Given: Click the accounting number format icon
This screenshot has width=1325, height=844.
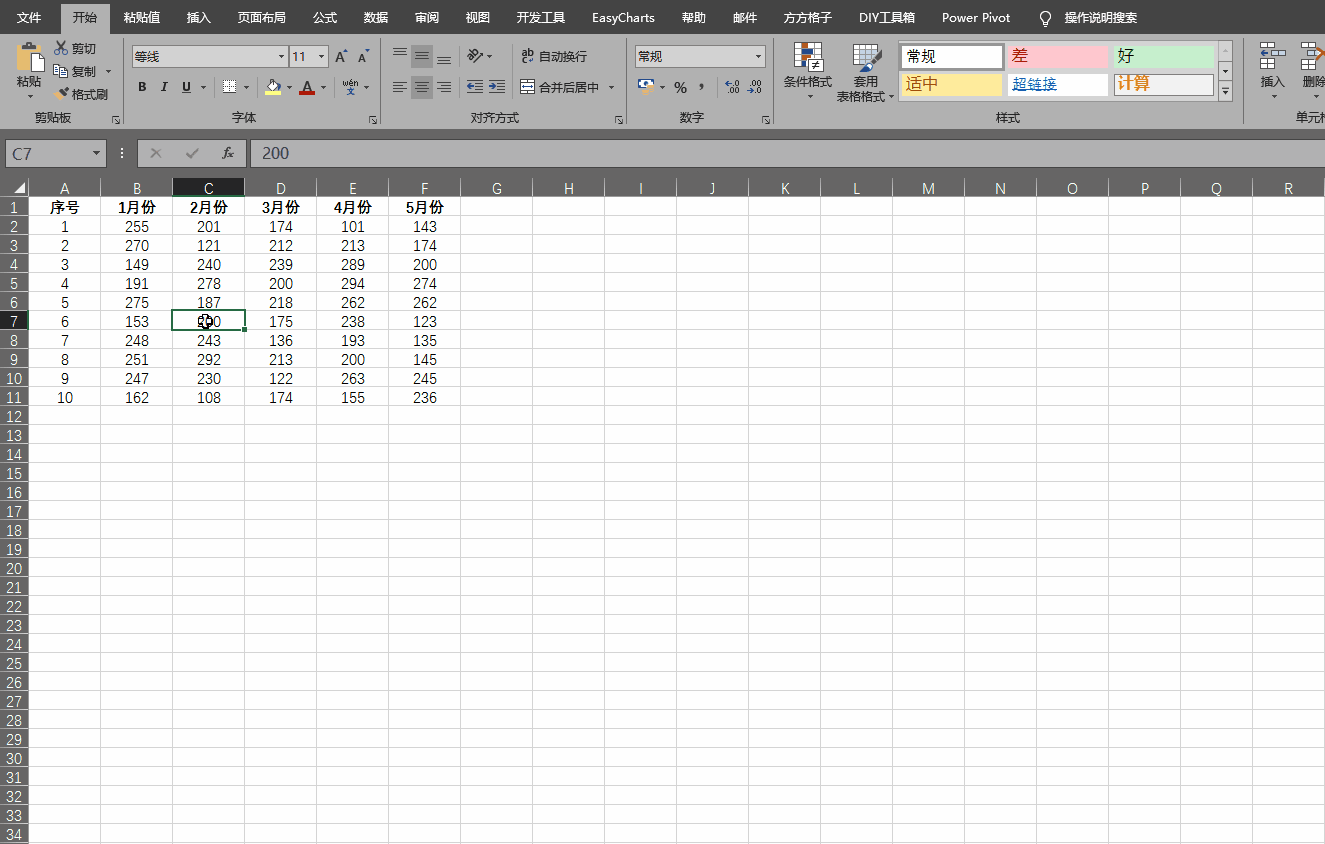Looking at the screenshot, I should click(645, 87).
